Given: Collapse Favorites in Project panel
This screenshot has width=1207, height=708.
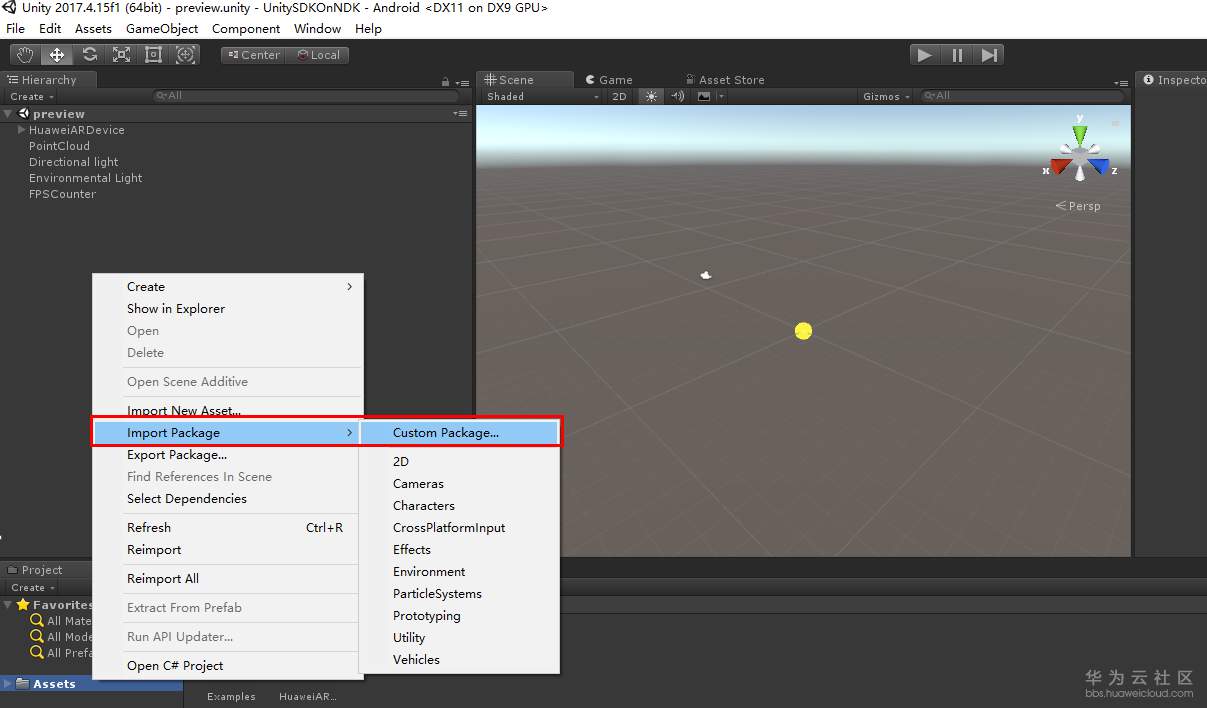Looking at the screenshot, I should pyautogui.click(x=8, y=605).
